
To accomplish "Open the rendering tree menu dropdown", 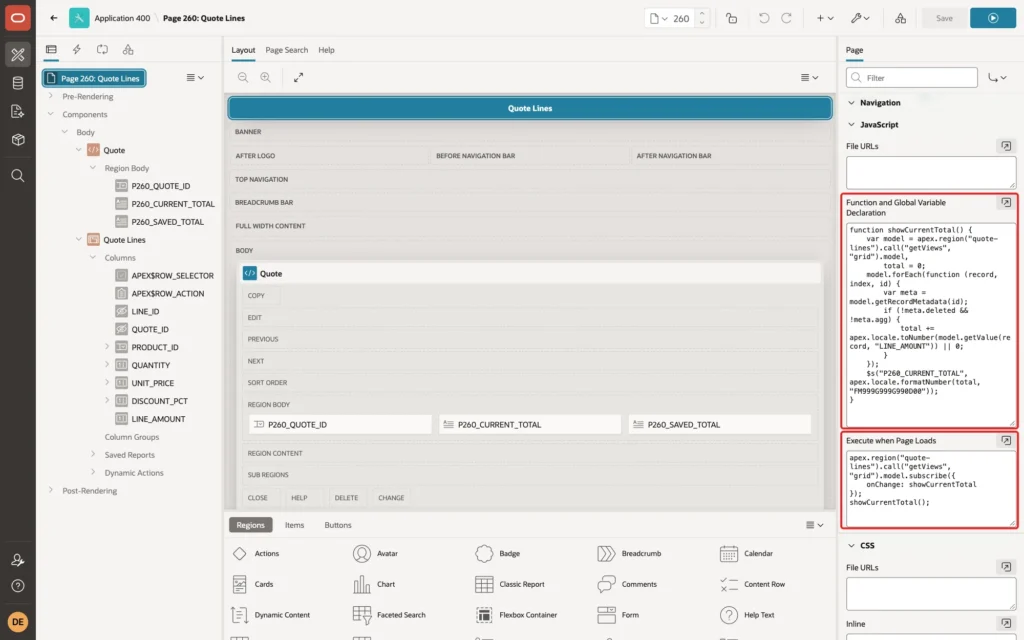I will (x=195, y=77).
